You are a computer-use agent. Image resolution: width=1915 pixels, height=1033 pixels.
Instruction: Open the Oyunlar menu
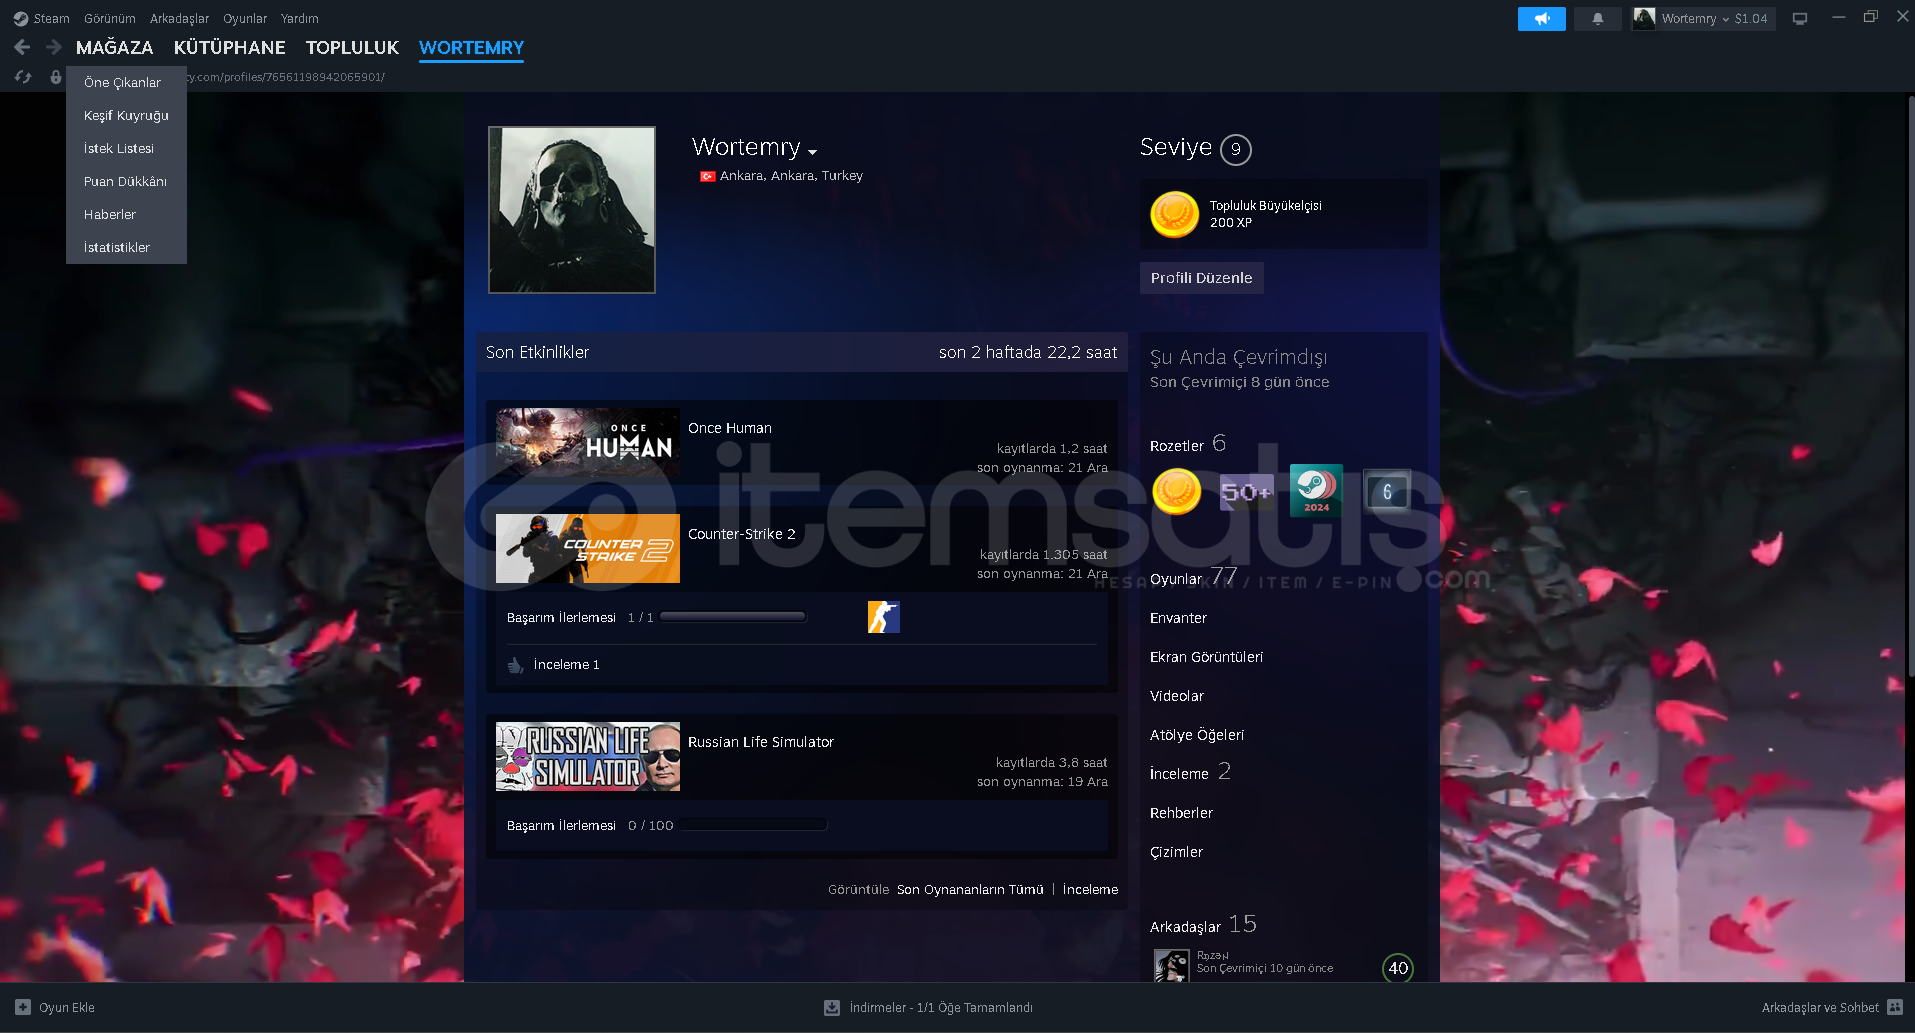pos(245,18)
